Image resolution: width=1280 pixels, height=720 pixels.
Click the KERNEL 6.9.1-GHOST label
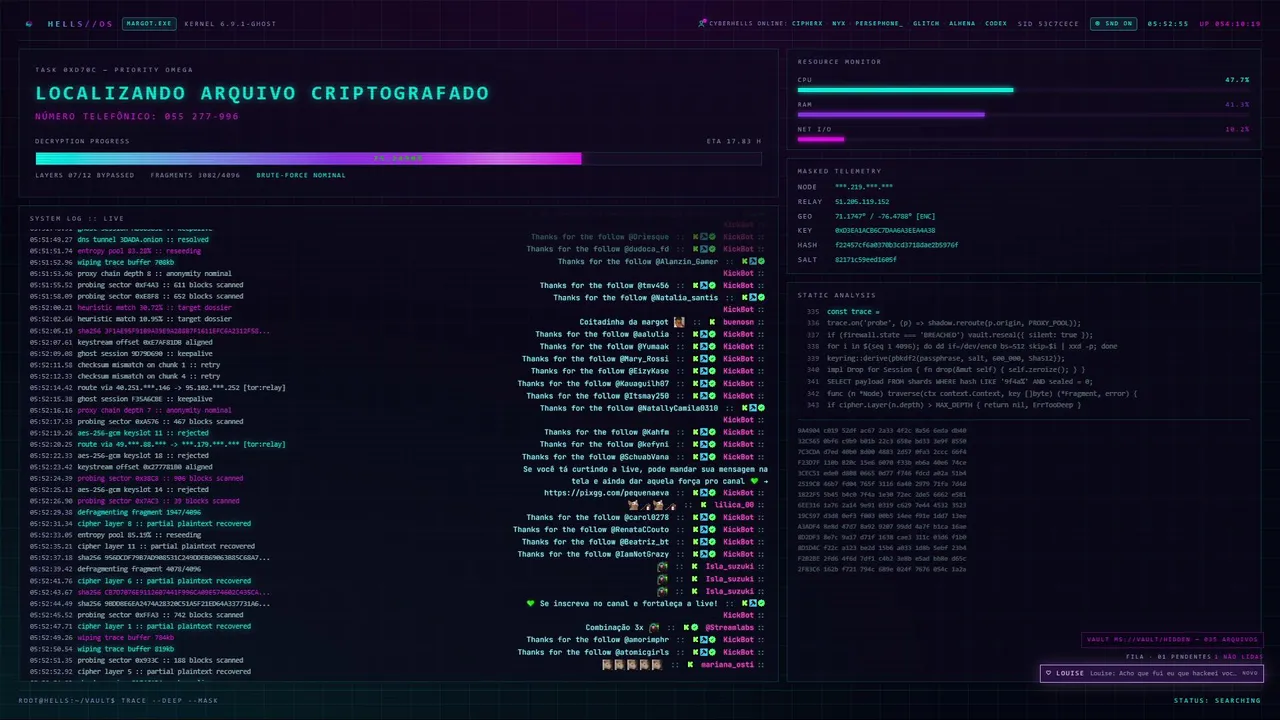point(230,23)
